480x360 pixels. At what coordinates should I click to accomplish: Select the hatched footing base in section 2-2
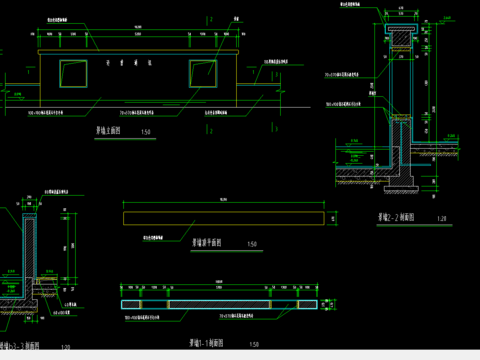[401, 181]
